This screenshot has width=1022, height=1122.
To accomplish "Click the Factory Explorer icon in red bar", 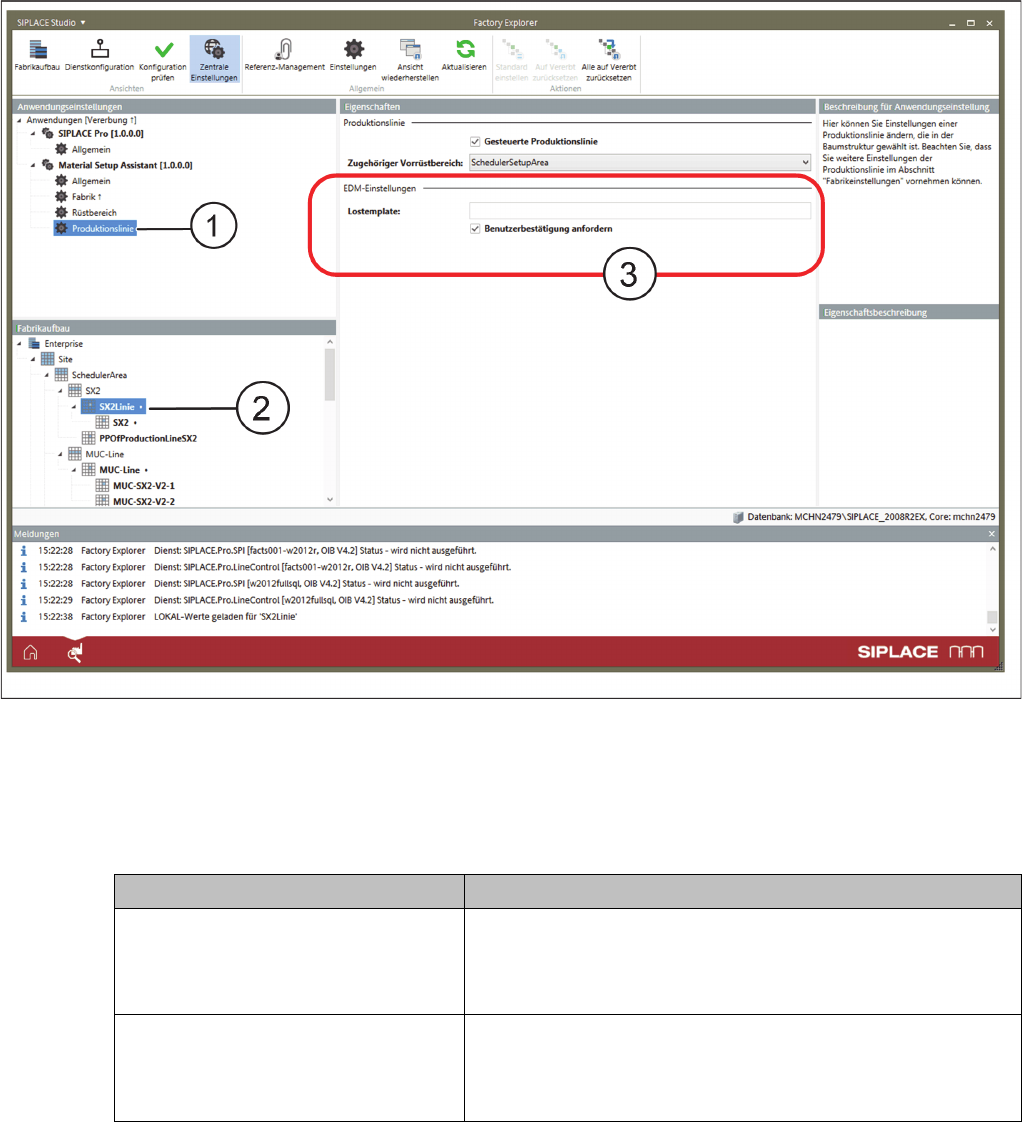I will (x=74, y=653).
